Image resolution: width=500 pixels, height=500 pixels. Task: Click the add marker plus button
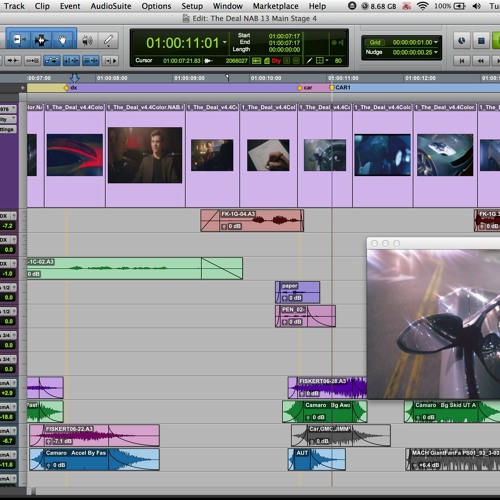pos(22,88)
